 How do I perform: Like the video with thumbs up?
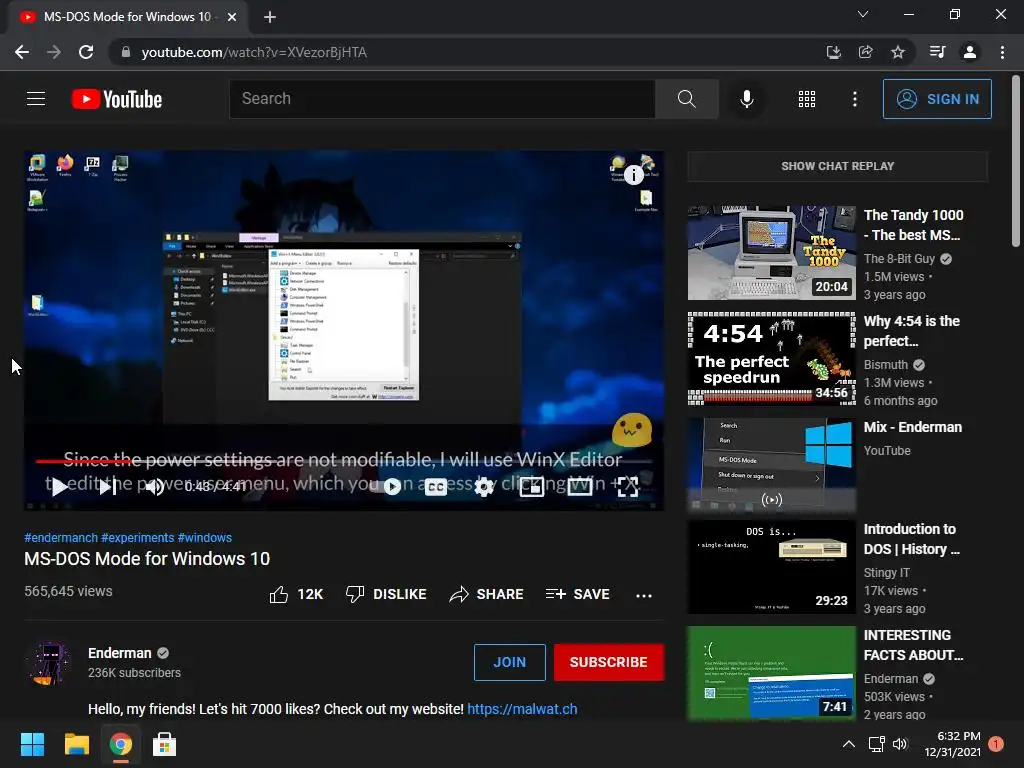(296, 594)
